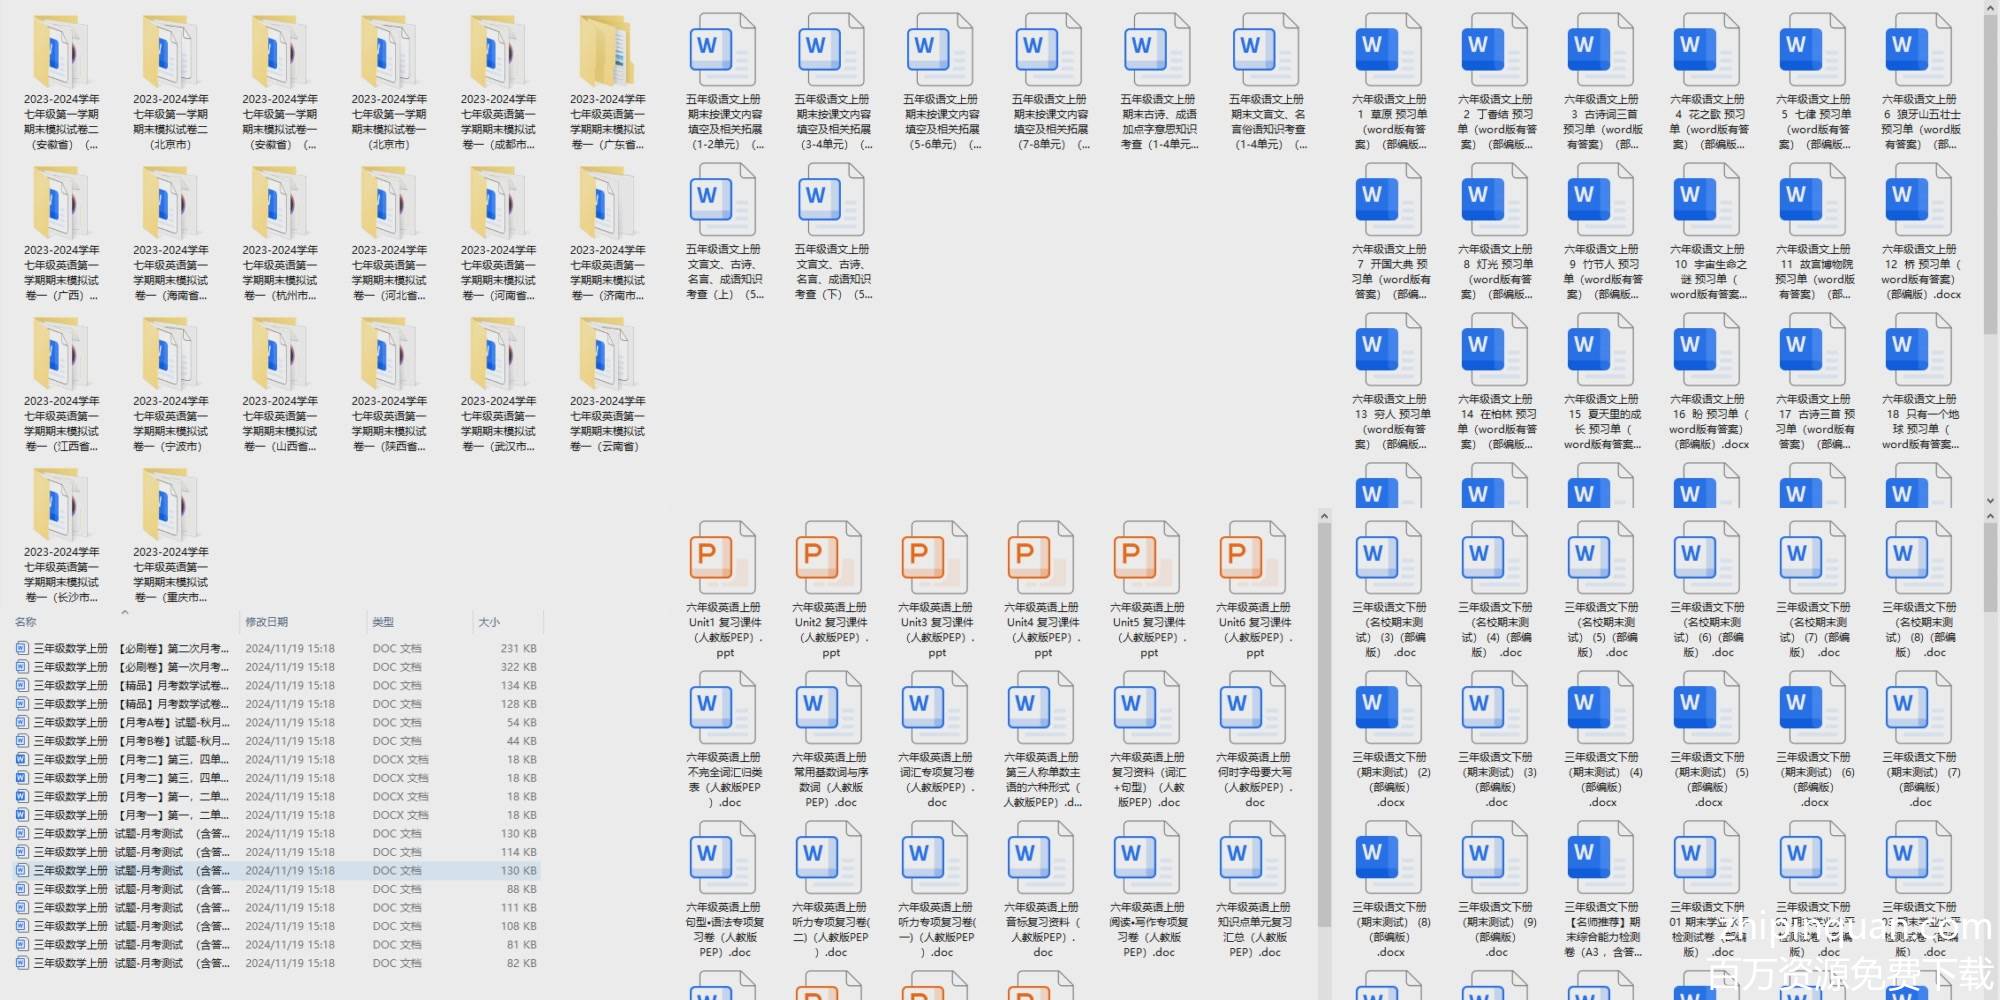The width and height of the screenshot is (2000, 1000).
Task: Select the row sized 114 KB
Action: (x=277, y=852)
